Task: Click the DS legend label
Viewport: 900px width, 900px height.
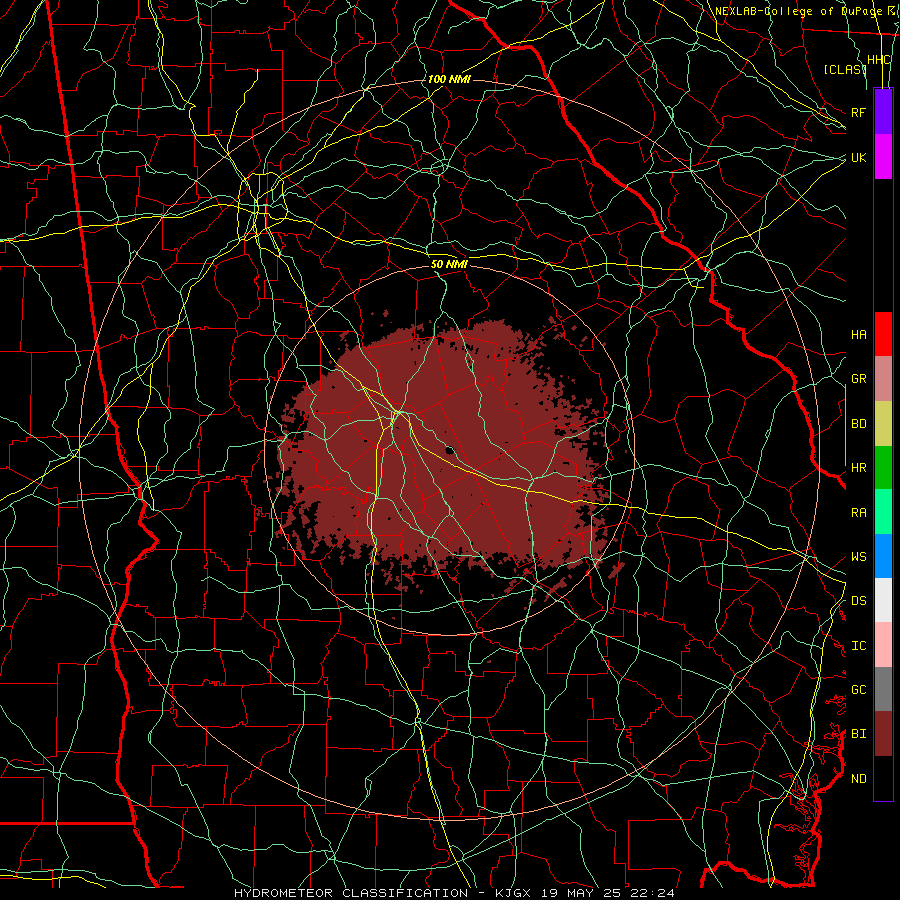Action: coord(858,600)
